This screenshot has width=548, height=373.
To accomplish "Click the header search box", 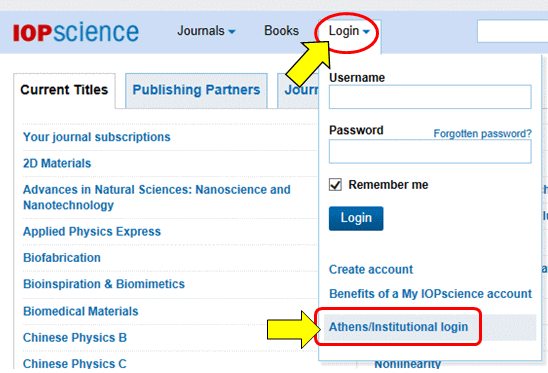I will [x=512, y=31].
